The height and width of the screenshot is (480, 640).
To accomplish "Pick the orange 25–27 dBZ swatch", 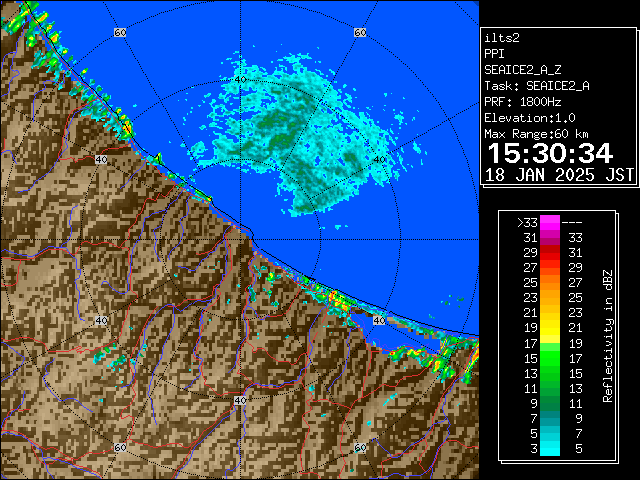I will pos(550,283).
